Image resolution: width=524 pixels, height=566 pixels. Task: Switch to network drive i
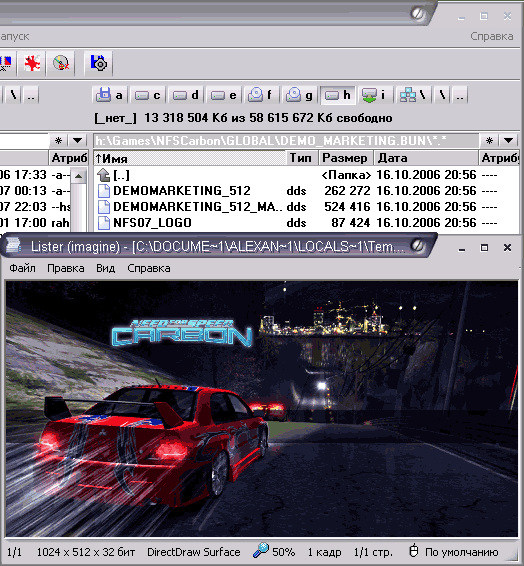(x=375, y=95)
